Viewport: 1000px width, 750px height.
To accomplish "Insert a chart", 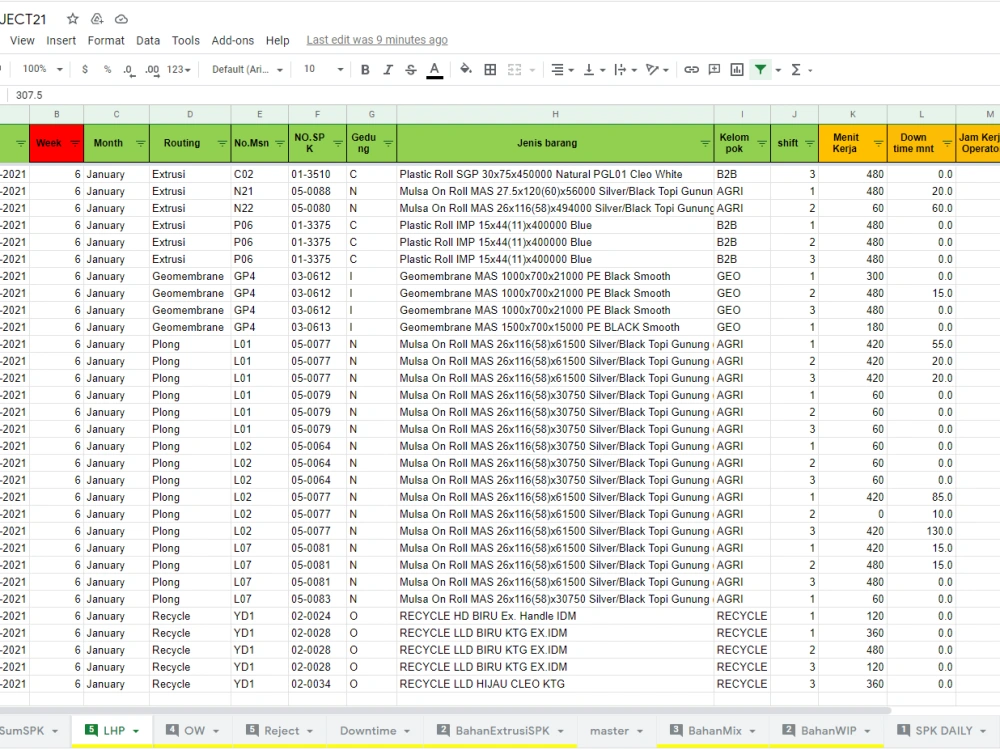I will point(738,69).
